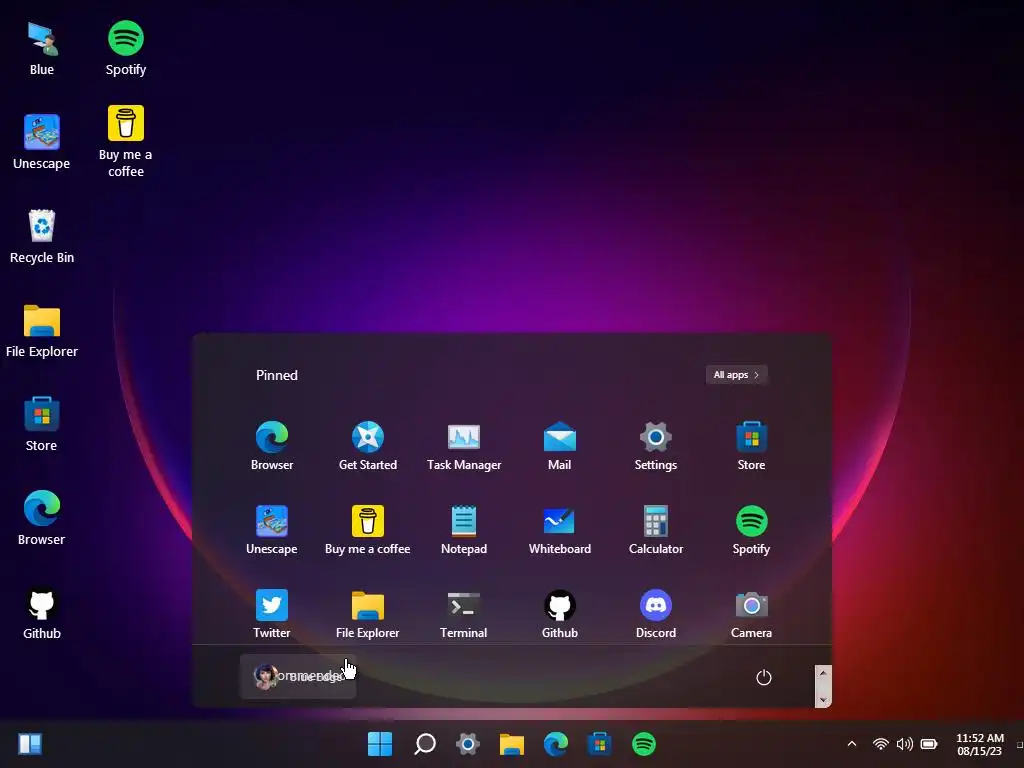Open the Mail app in Start menu

click(x=560, y=446)
